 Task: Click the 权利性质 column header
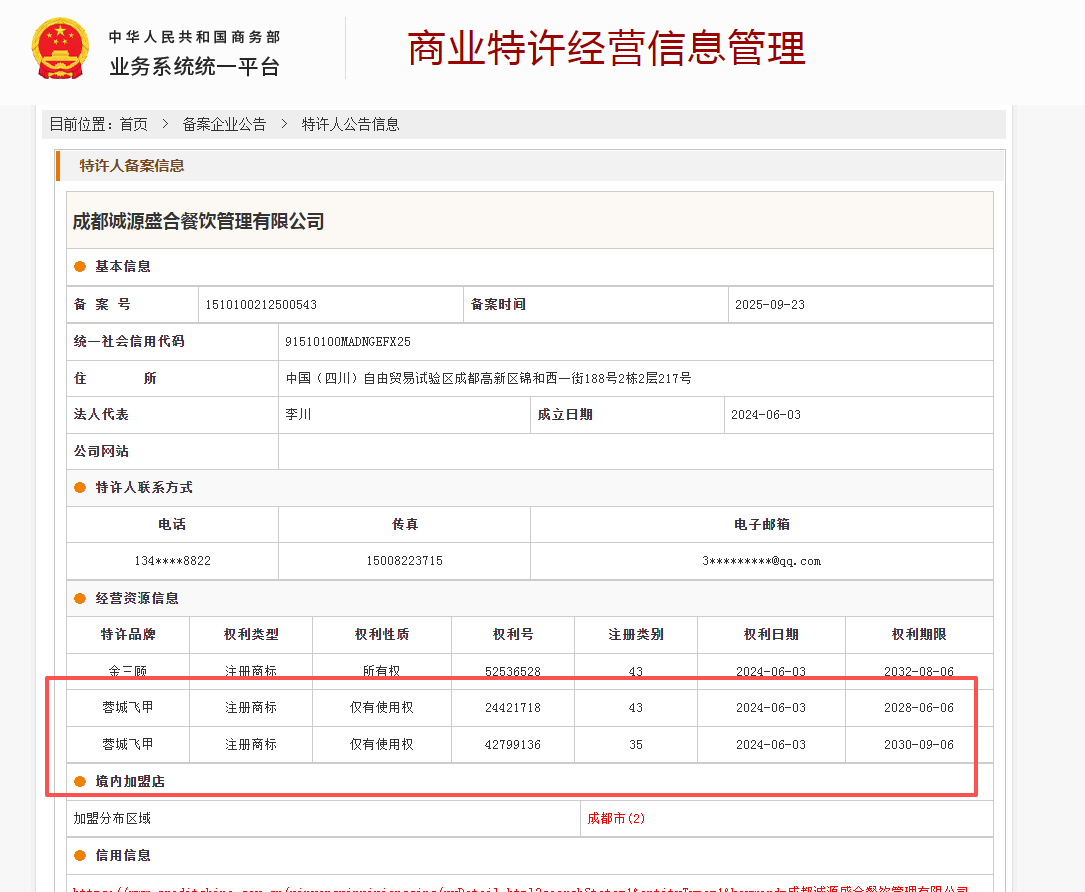click(x=382, y=635)
